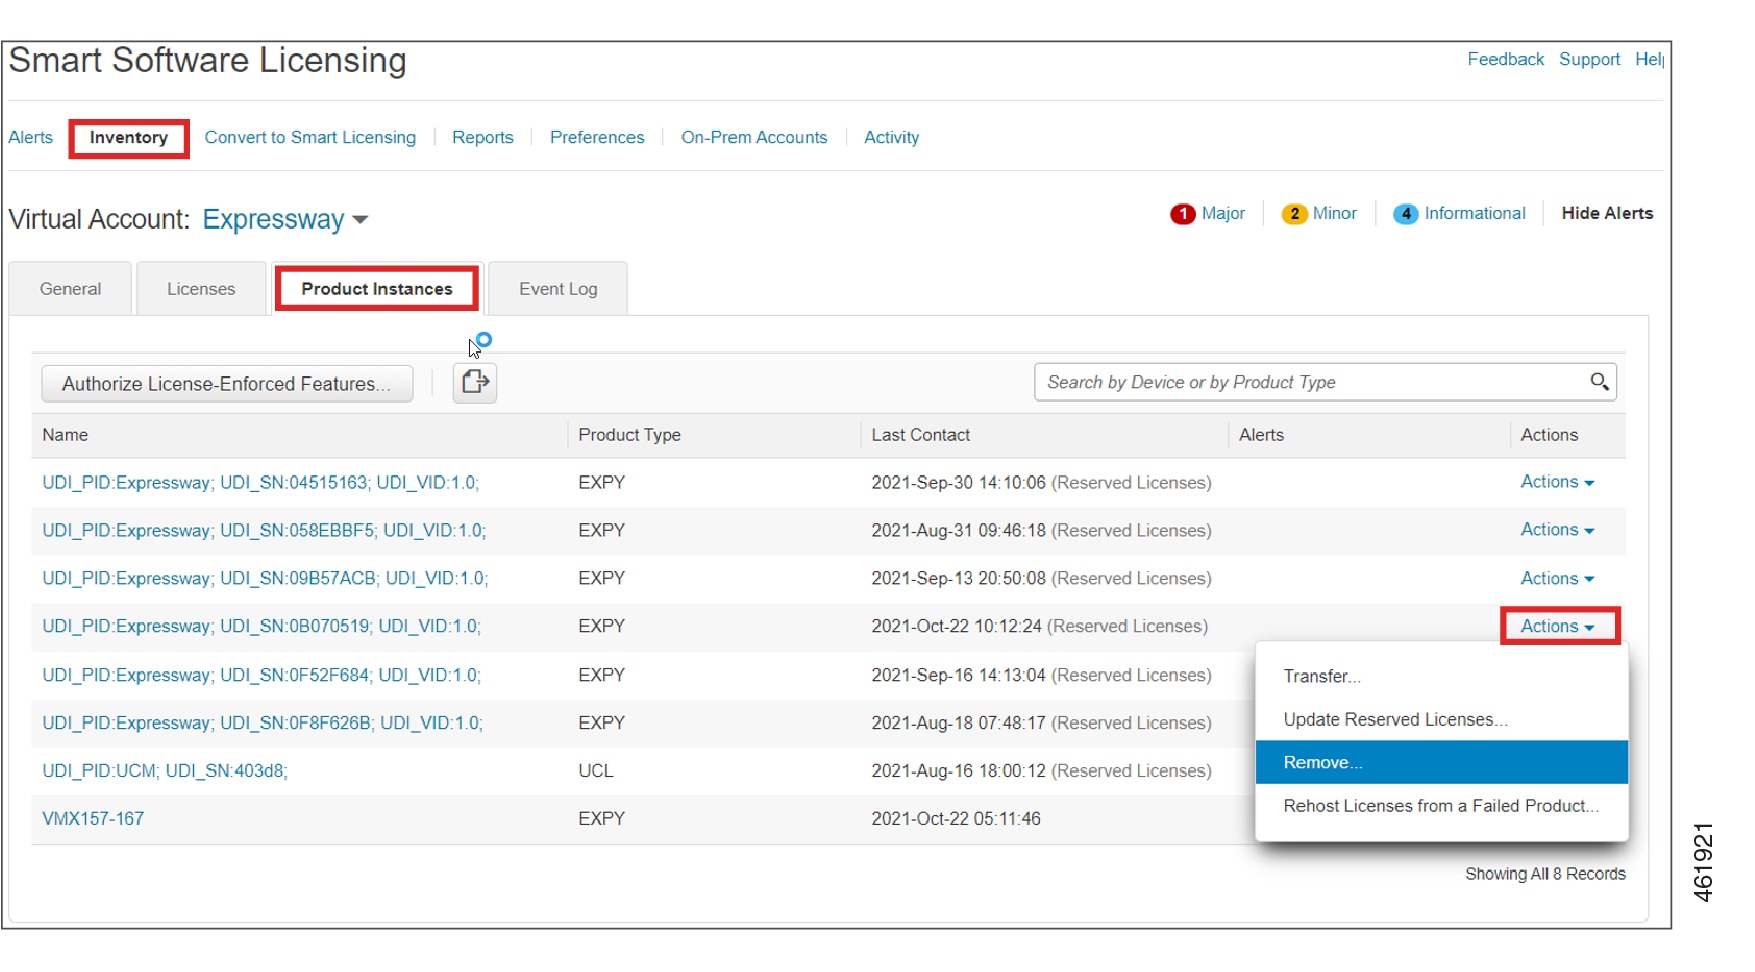Click the export product instances icon
Viewport: 1755px width, 972px height.
tap(475, 383)
